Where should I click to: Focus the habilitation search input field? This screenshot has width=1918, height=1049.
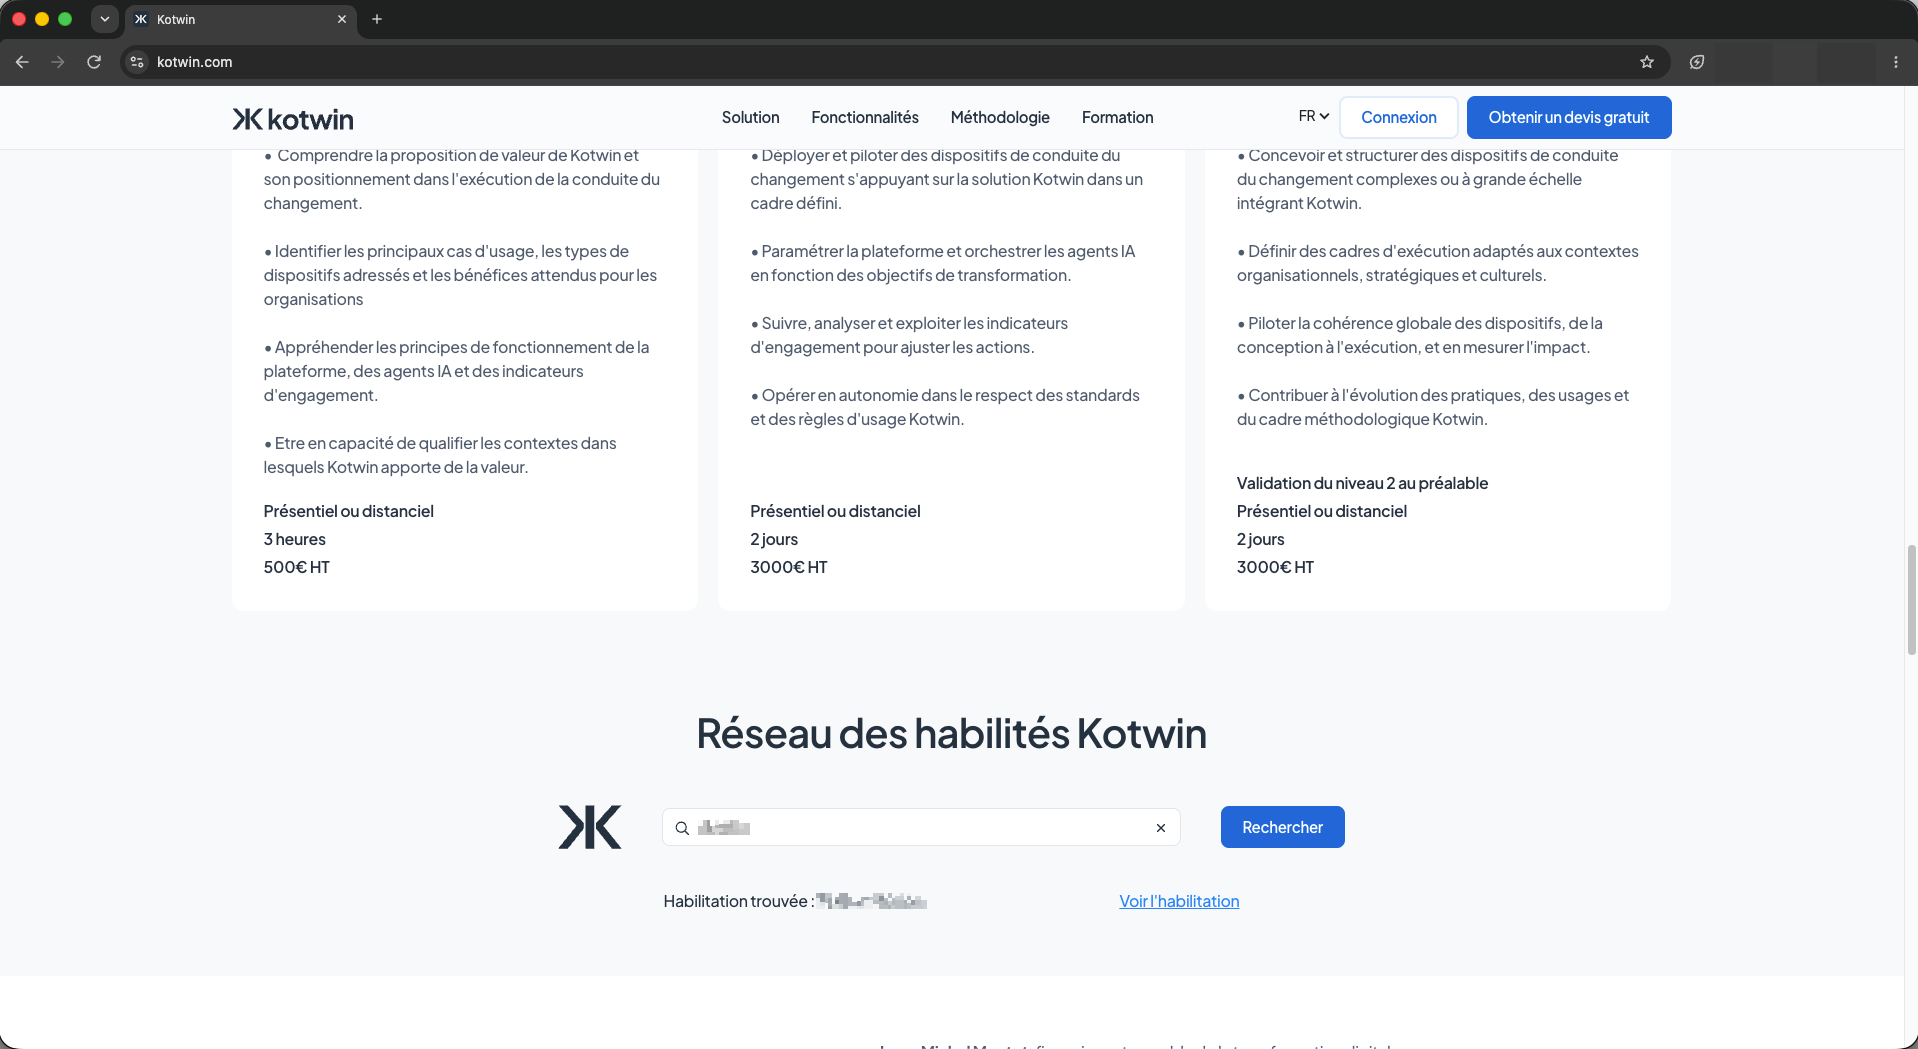[921, 827]
